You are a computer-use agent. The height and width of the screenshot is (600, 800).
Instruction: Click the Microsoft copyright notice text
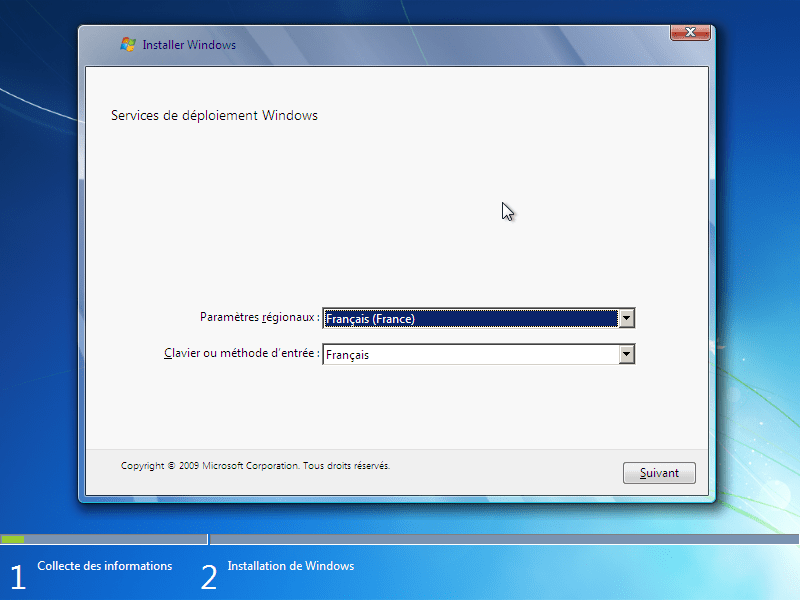tap(255, 465)
